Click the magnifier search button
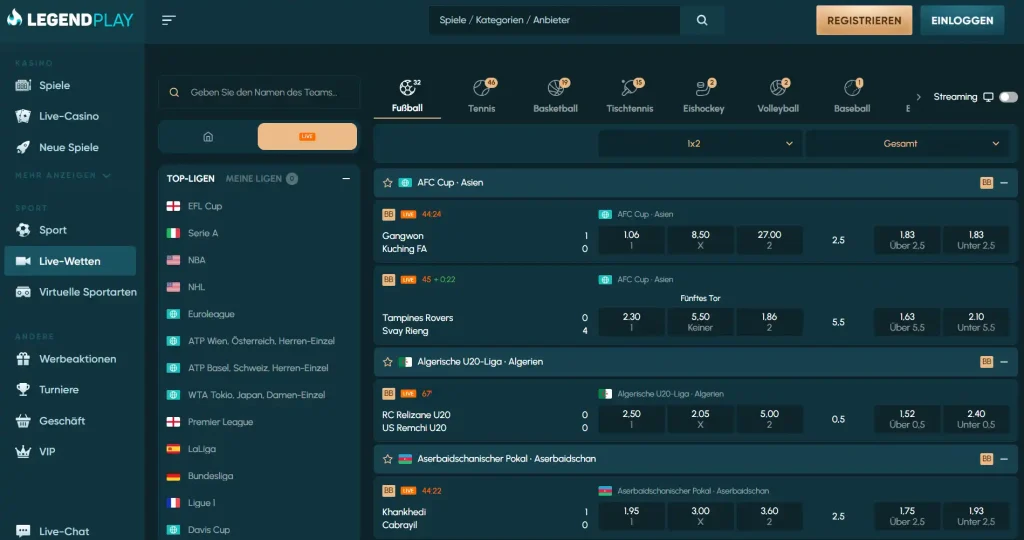The width and height of the screenshot is (1024, 540). point(702,20)
